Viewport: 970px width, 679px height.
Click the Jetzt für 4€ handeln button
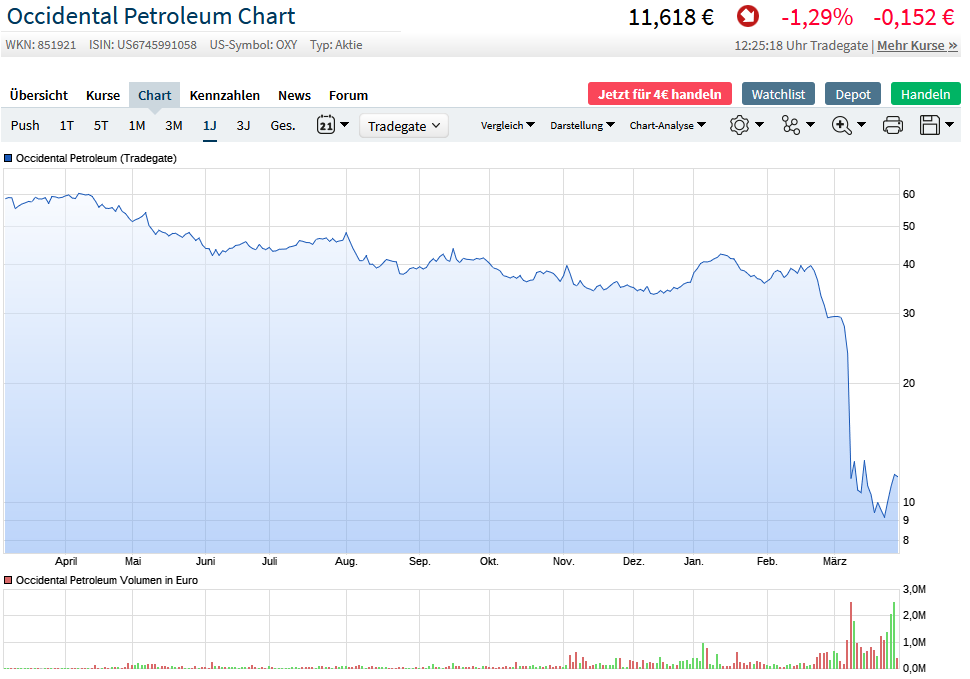(x=660, y=94)
